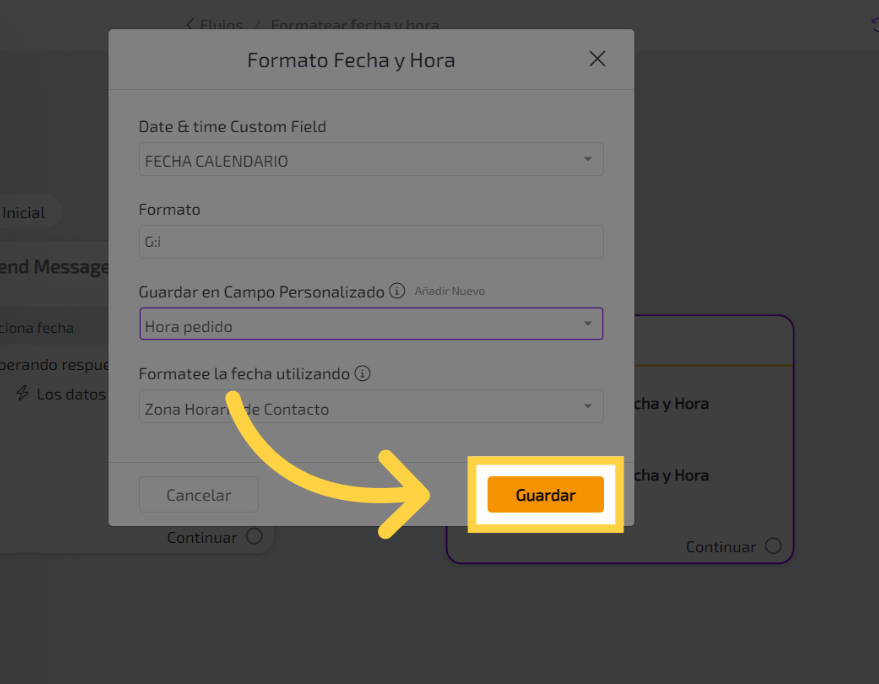
Task: Open the FECHA CALENDARIO custom field dropdown
Action: pyautogui.click(x=370, y=160)
